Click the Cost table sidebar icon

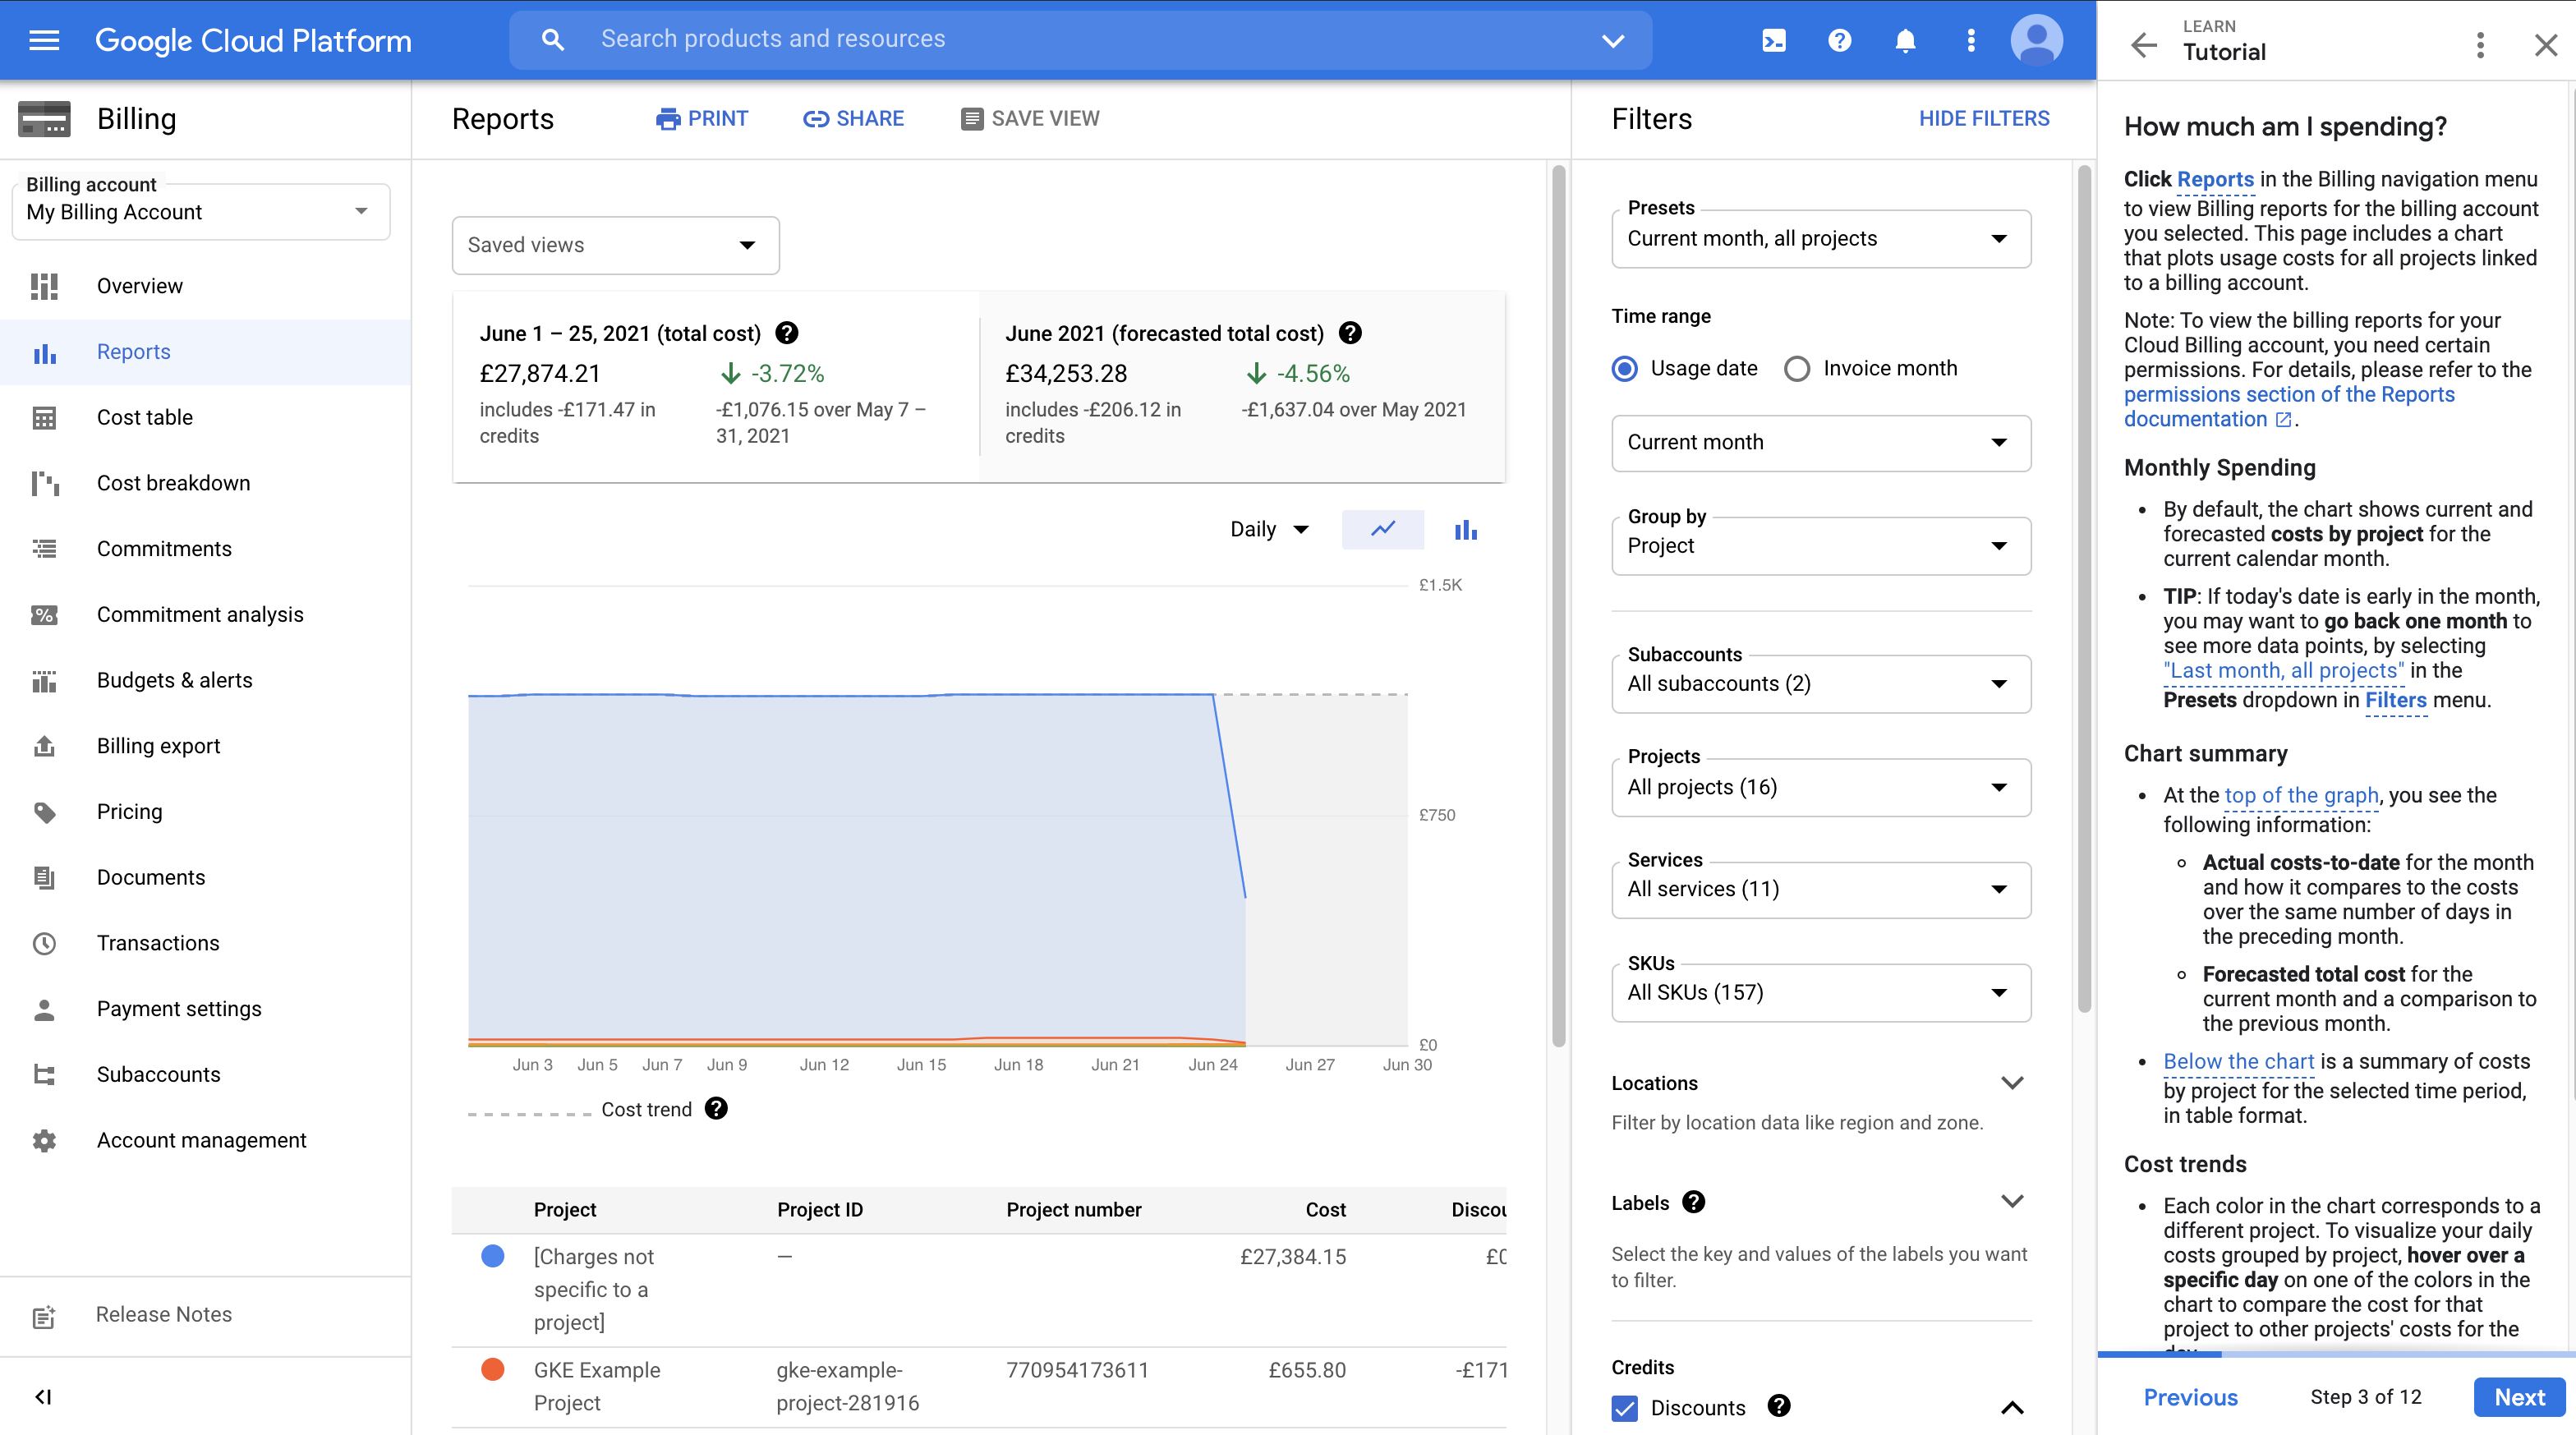point(44,417)
